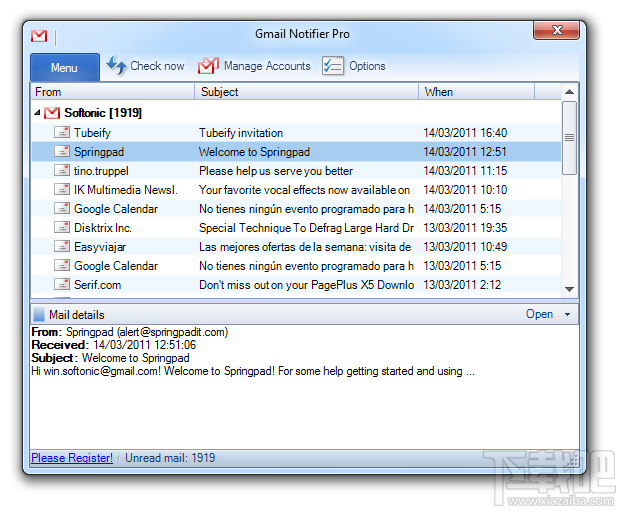Select the Tubeify invitation subject

point(241,133)
